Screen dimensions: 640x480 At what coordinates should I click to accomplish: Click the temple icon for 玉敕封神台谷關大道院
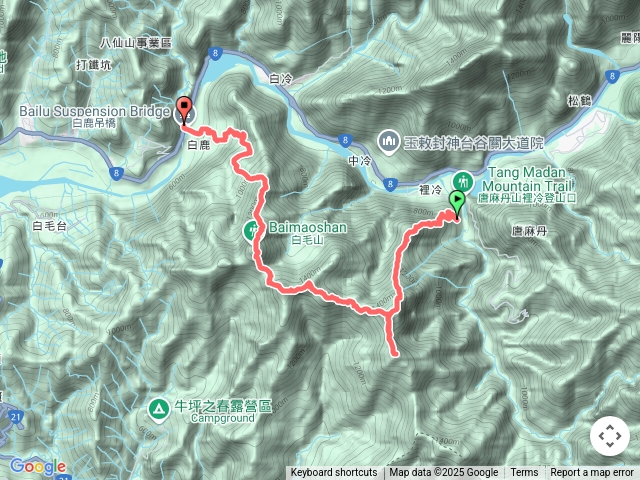point(389,142)
